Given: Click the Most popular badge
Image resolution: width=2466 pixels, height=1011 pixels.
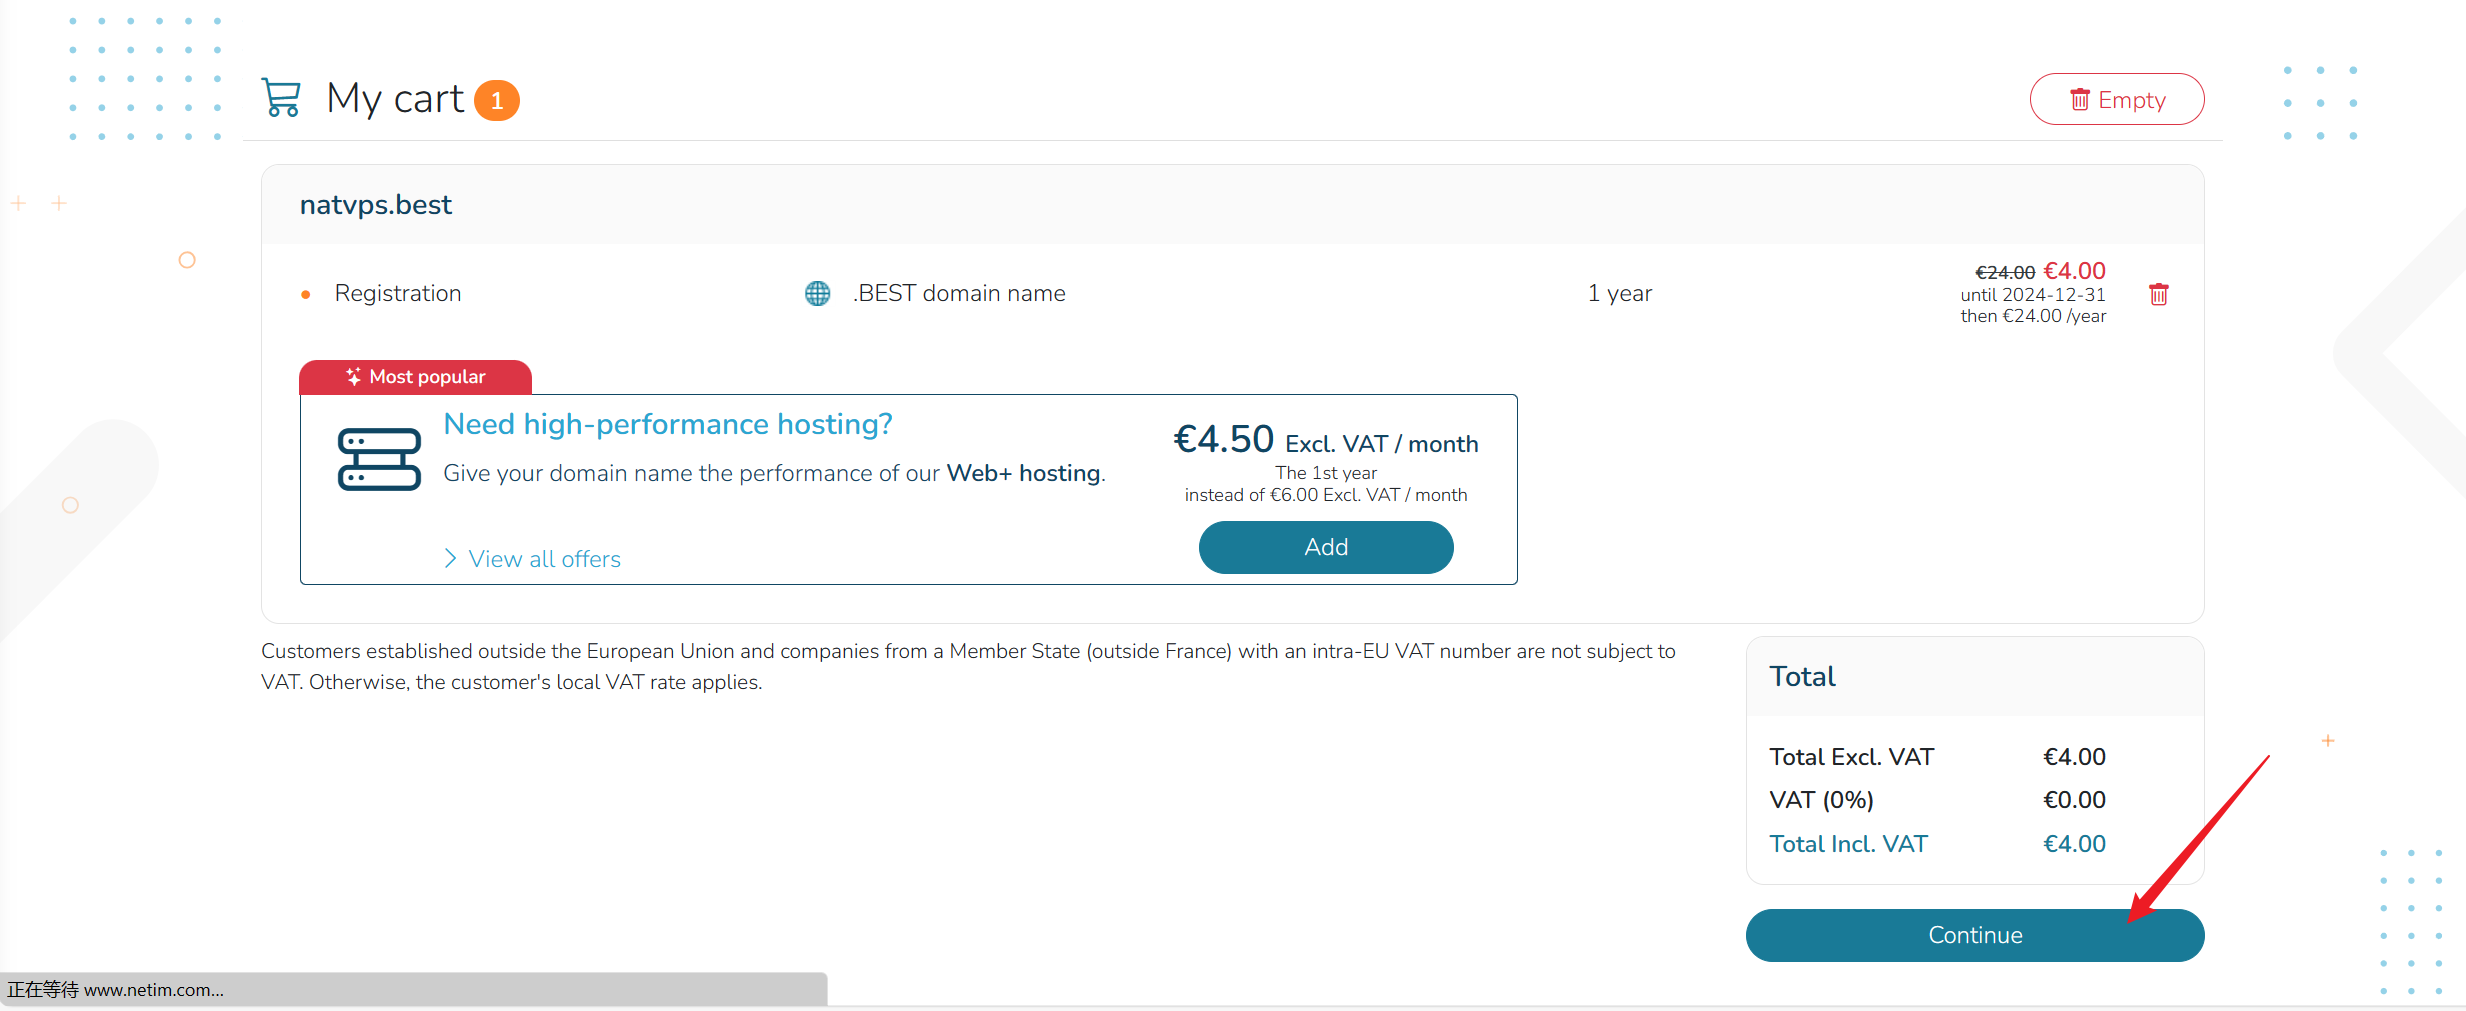Looking at the screenshot, I should [x=415, y=377].
